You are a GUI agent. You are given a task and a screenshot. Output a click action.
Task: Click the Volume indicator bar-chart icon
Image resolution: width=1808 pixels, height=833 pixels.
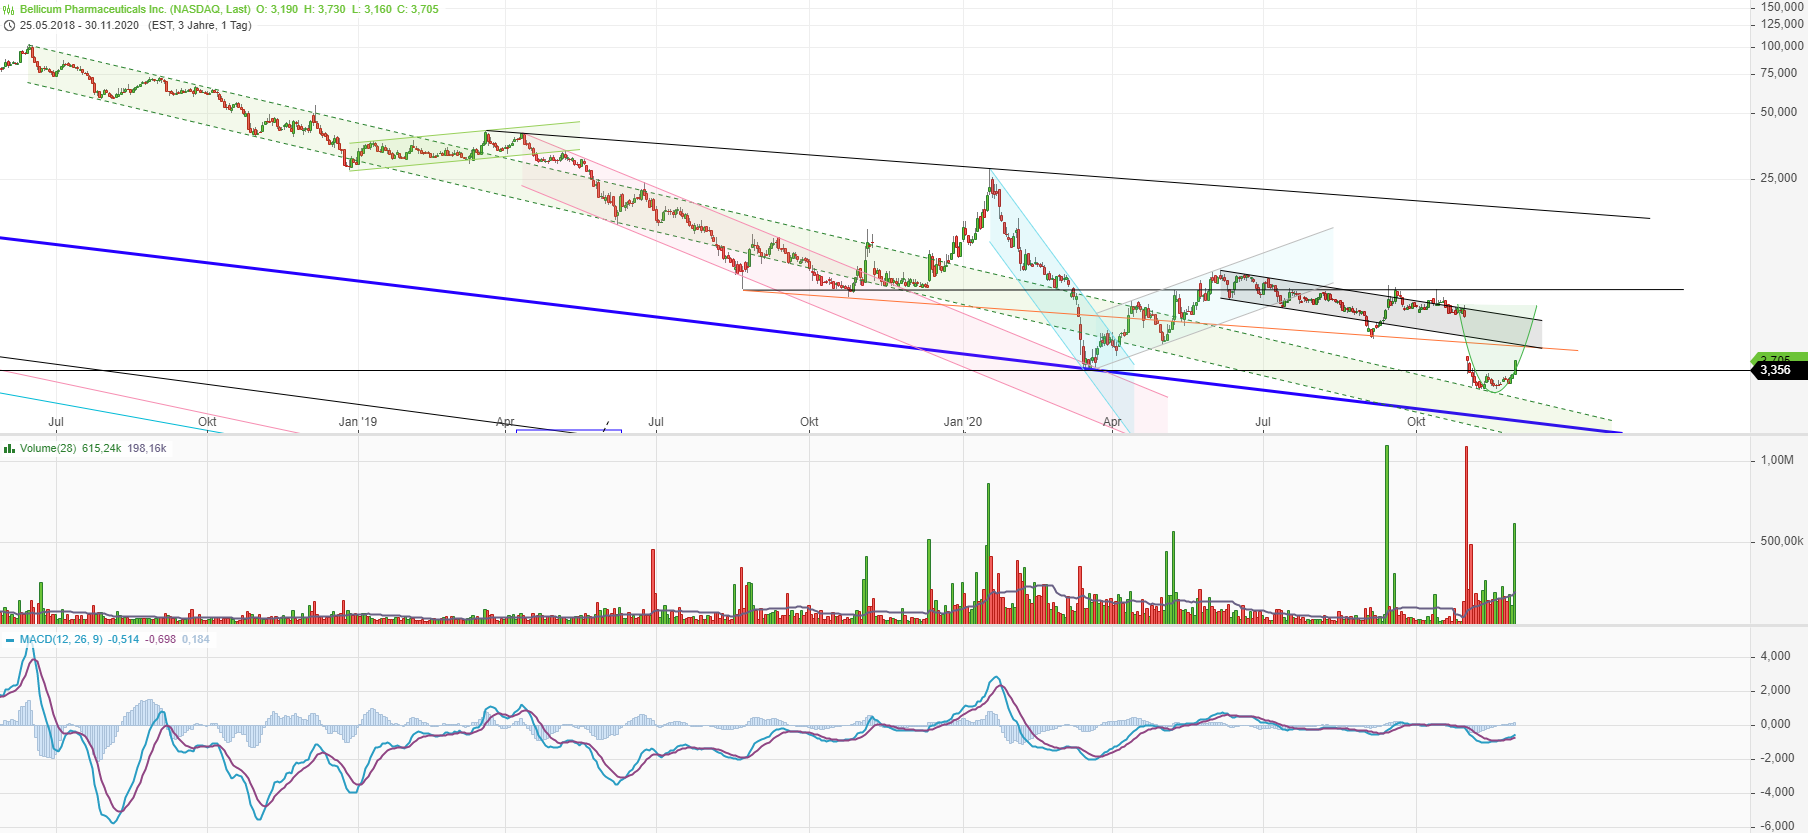[x=9, y=448]
